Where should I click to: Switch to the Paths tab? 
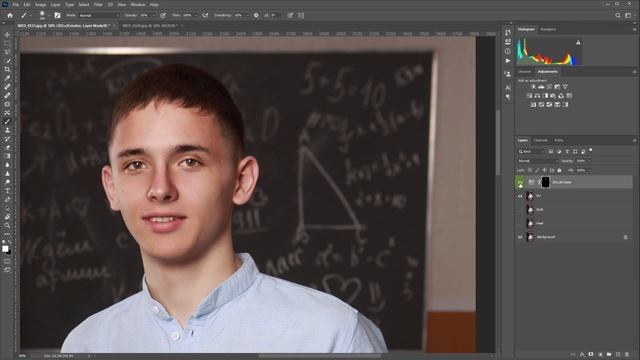pyautogui.click(x=559, y=140)
